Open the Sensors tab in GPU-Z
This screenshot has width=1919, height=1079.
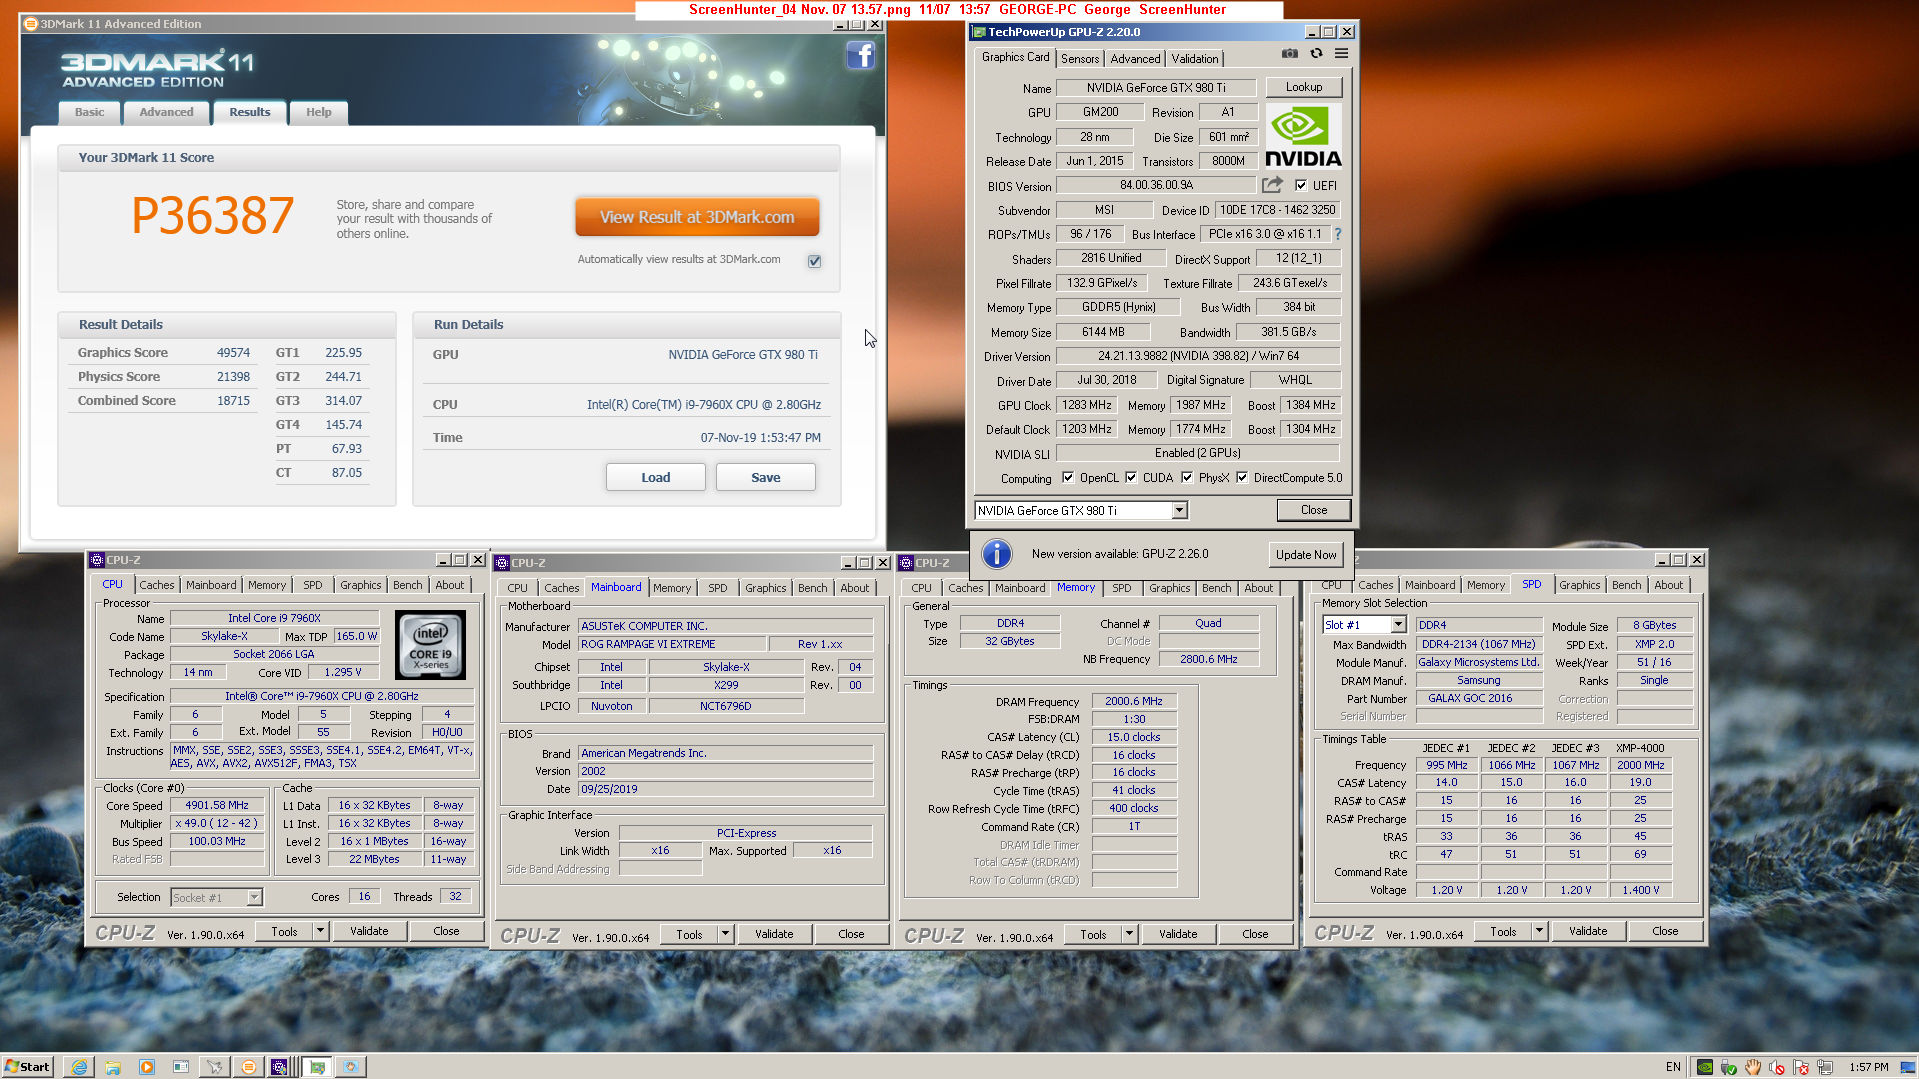click(1080, 59)
